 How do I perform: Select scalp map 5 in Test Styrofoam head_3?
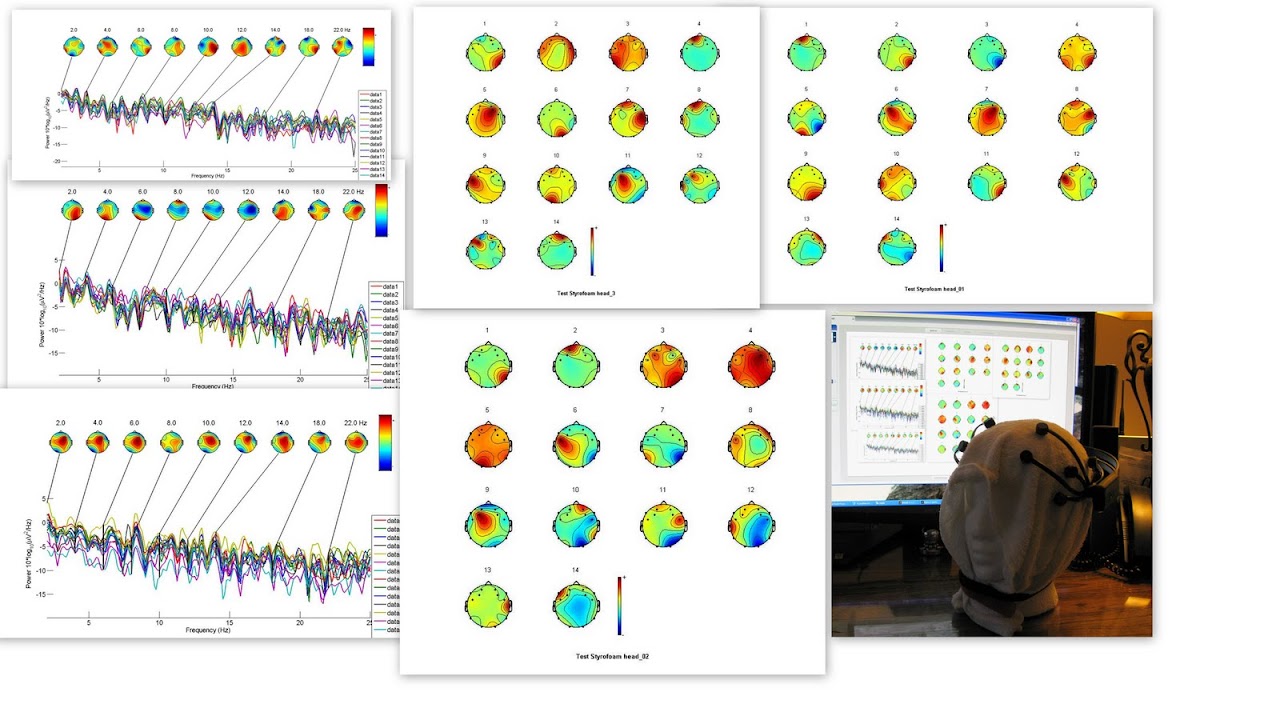click(487, 118)
